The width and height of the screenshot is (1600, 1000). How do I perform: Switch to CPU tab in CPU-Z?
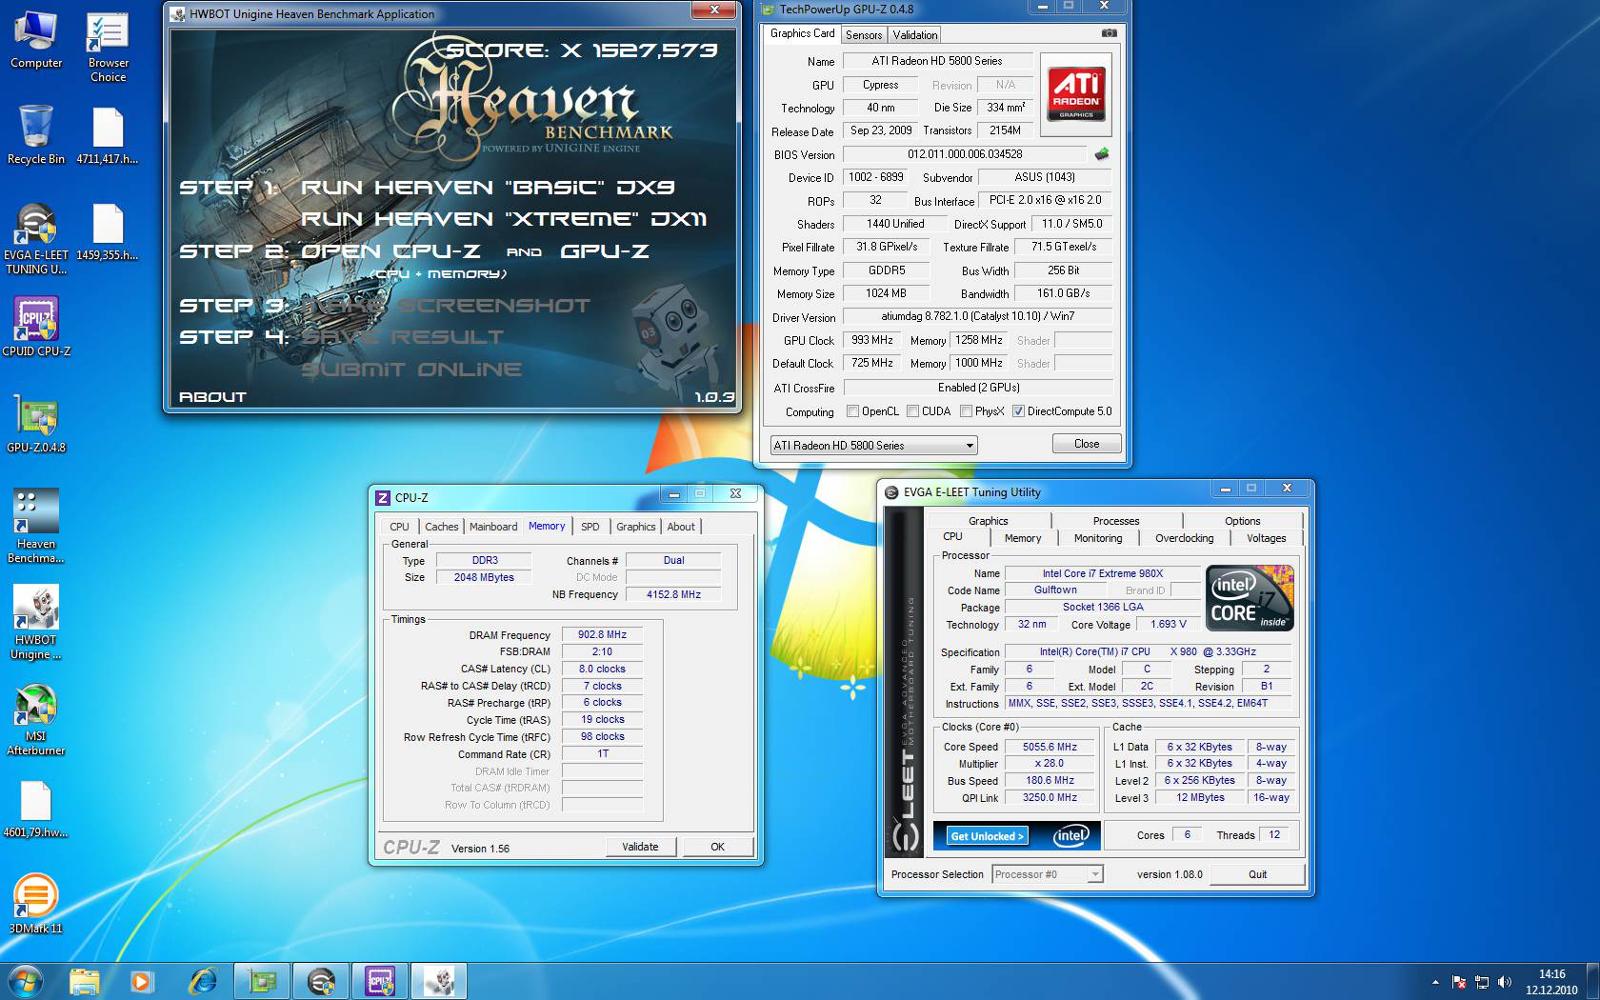(399, 527)
